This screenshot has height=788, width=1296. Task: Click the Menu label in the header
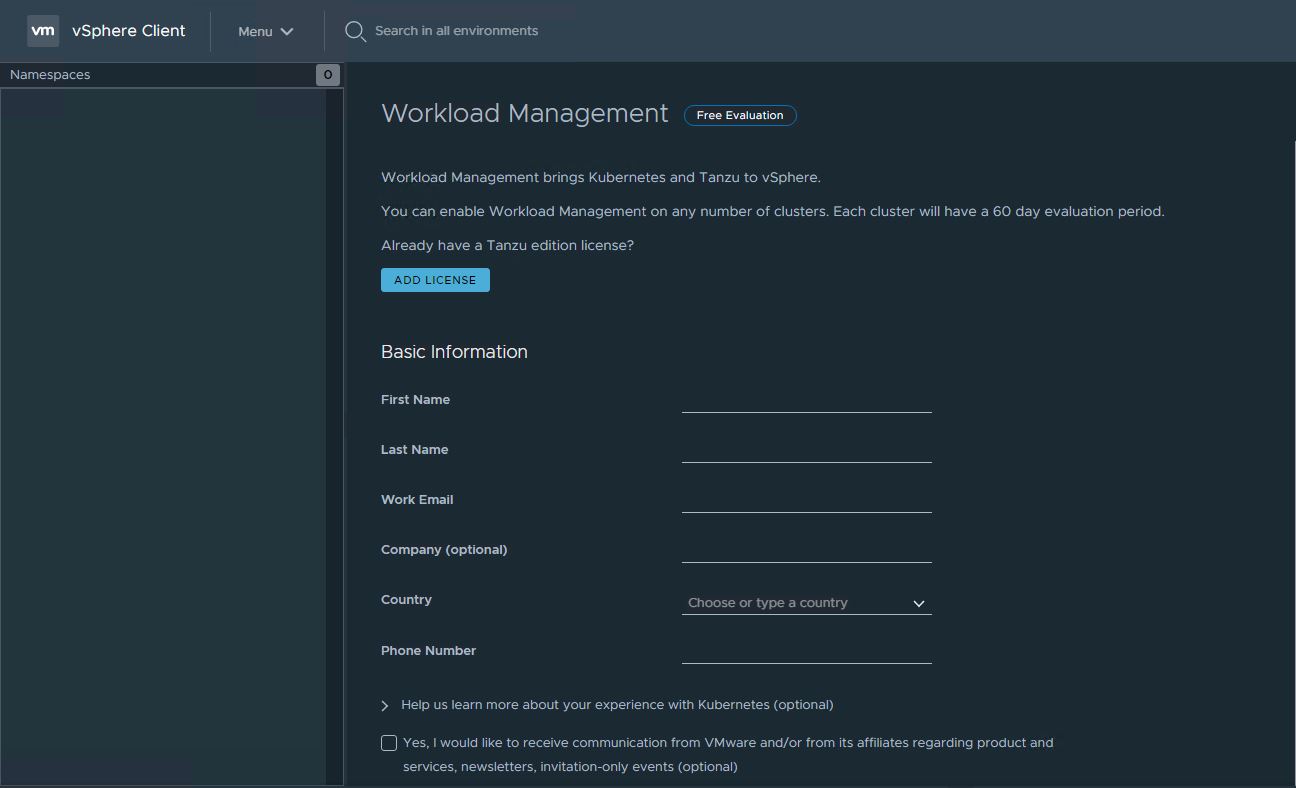click(x=255, y=32)
